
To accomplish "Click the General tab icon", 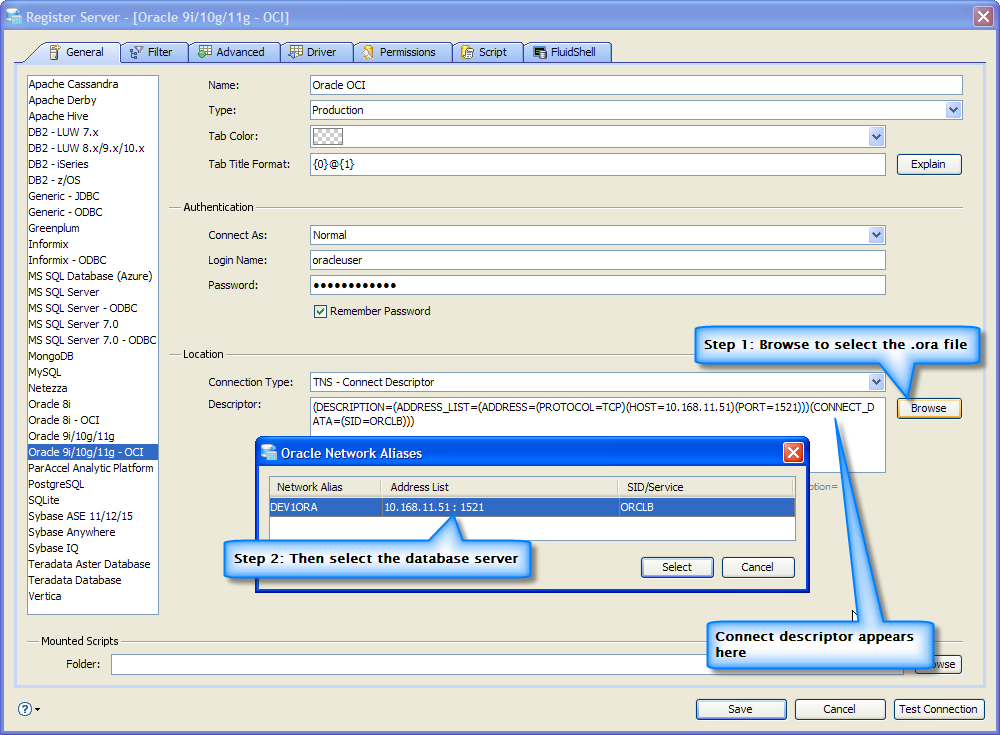I will pos(55,52).
